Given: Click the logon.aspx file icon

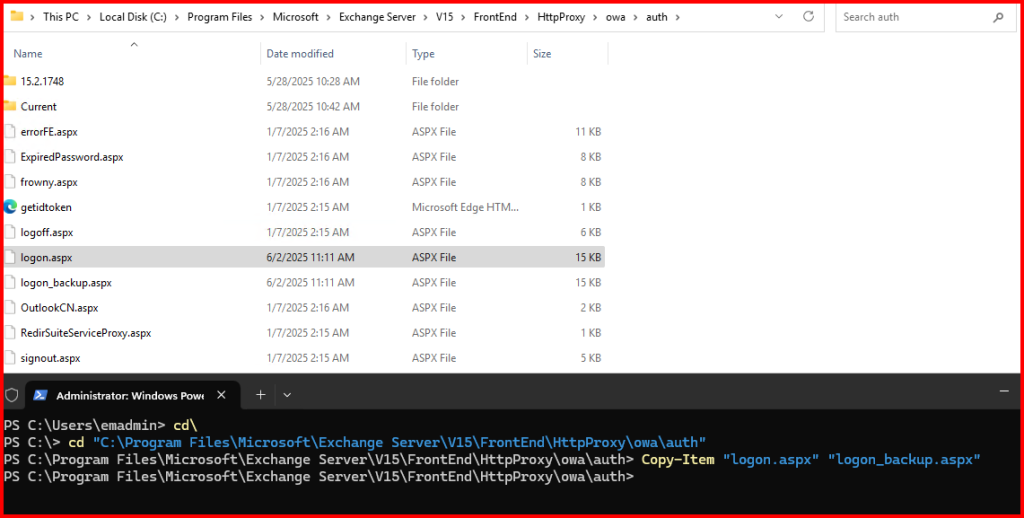Looking at the screenshot, I should click(11, 257).
